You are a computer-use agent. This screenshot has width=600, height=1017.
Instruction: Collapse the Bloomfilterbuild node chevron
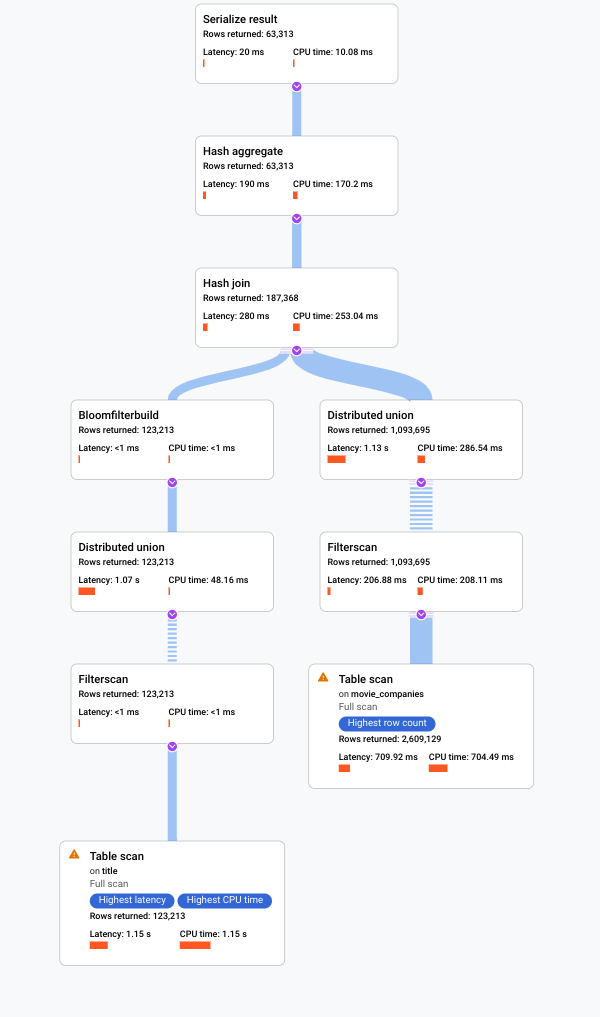point(172,482)
